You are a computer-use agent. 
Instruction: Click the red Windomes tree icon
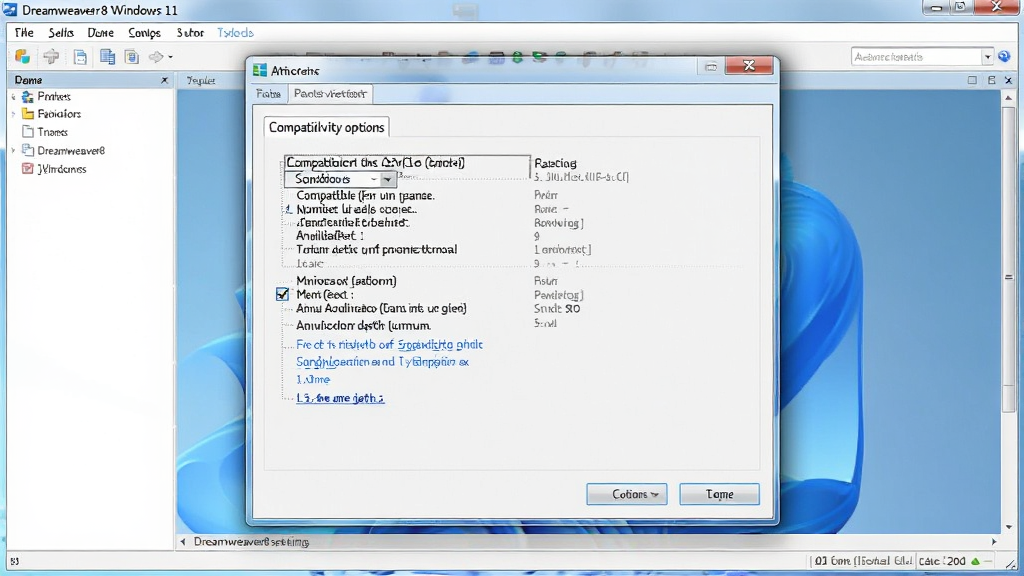point(27,168)
